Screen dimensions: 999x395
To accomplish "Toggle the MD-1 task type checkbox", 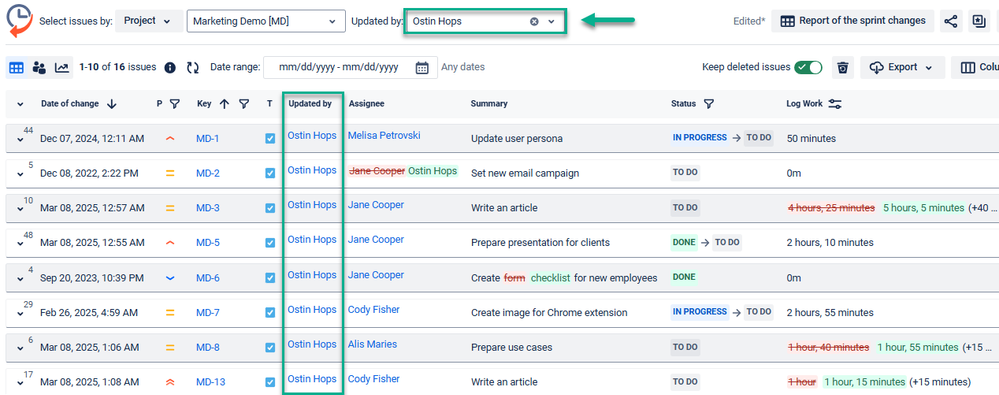I will [270, 138].
